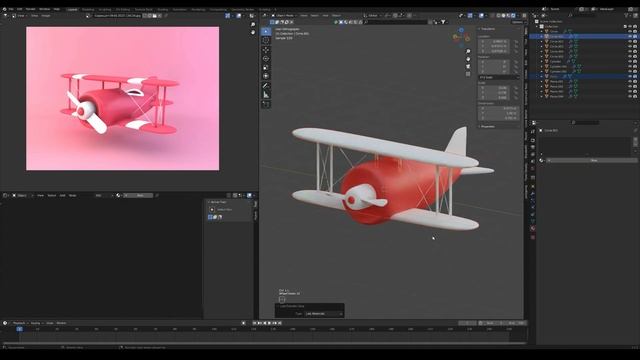Open the Material properties tab icon
The width and height of the screenshot is (640, 360).
pyautogui.click(x=533, y=229)
